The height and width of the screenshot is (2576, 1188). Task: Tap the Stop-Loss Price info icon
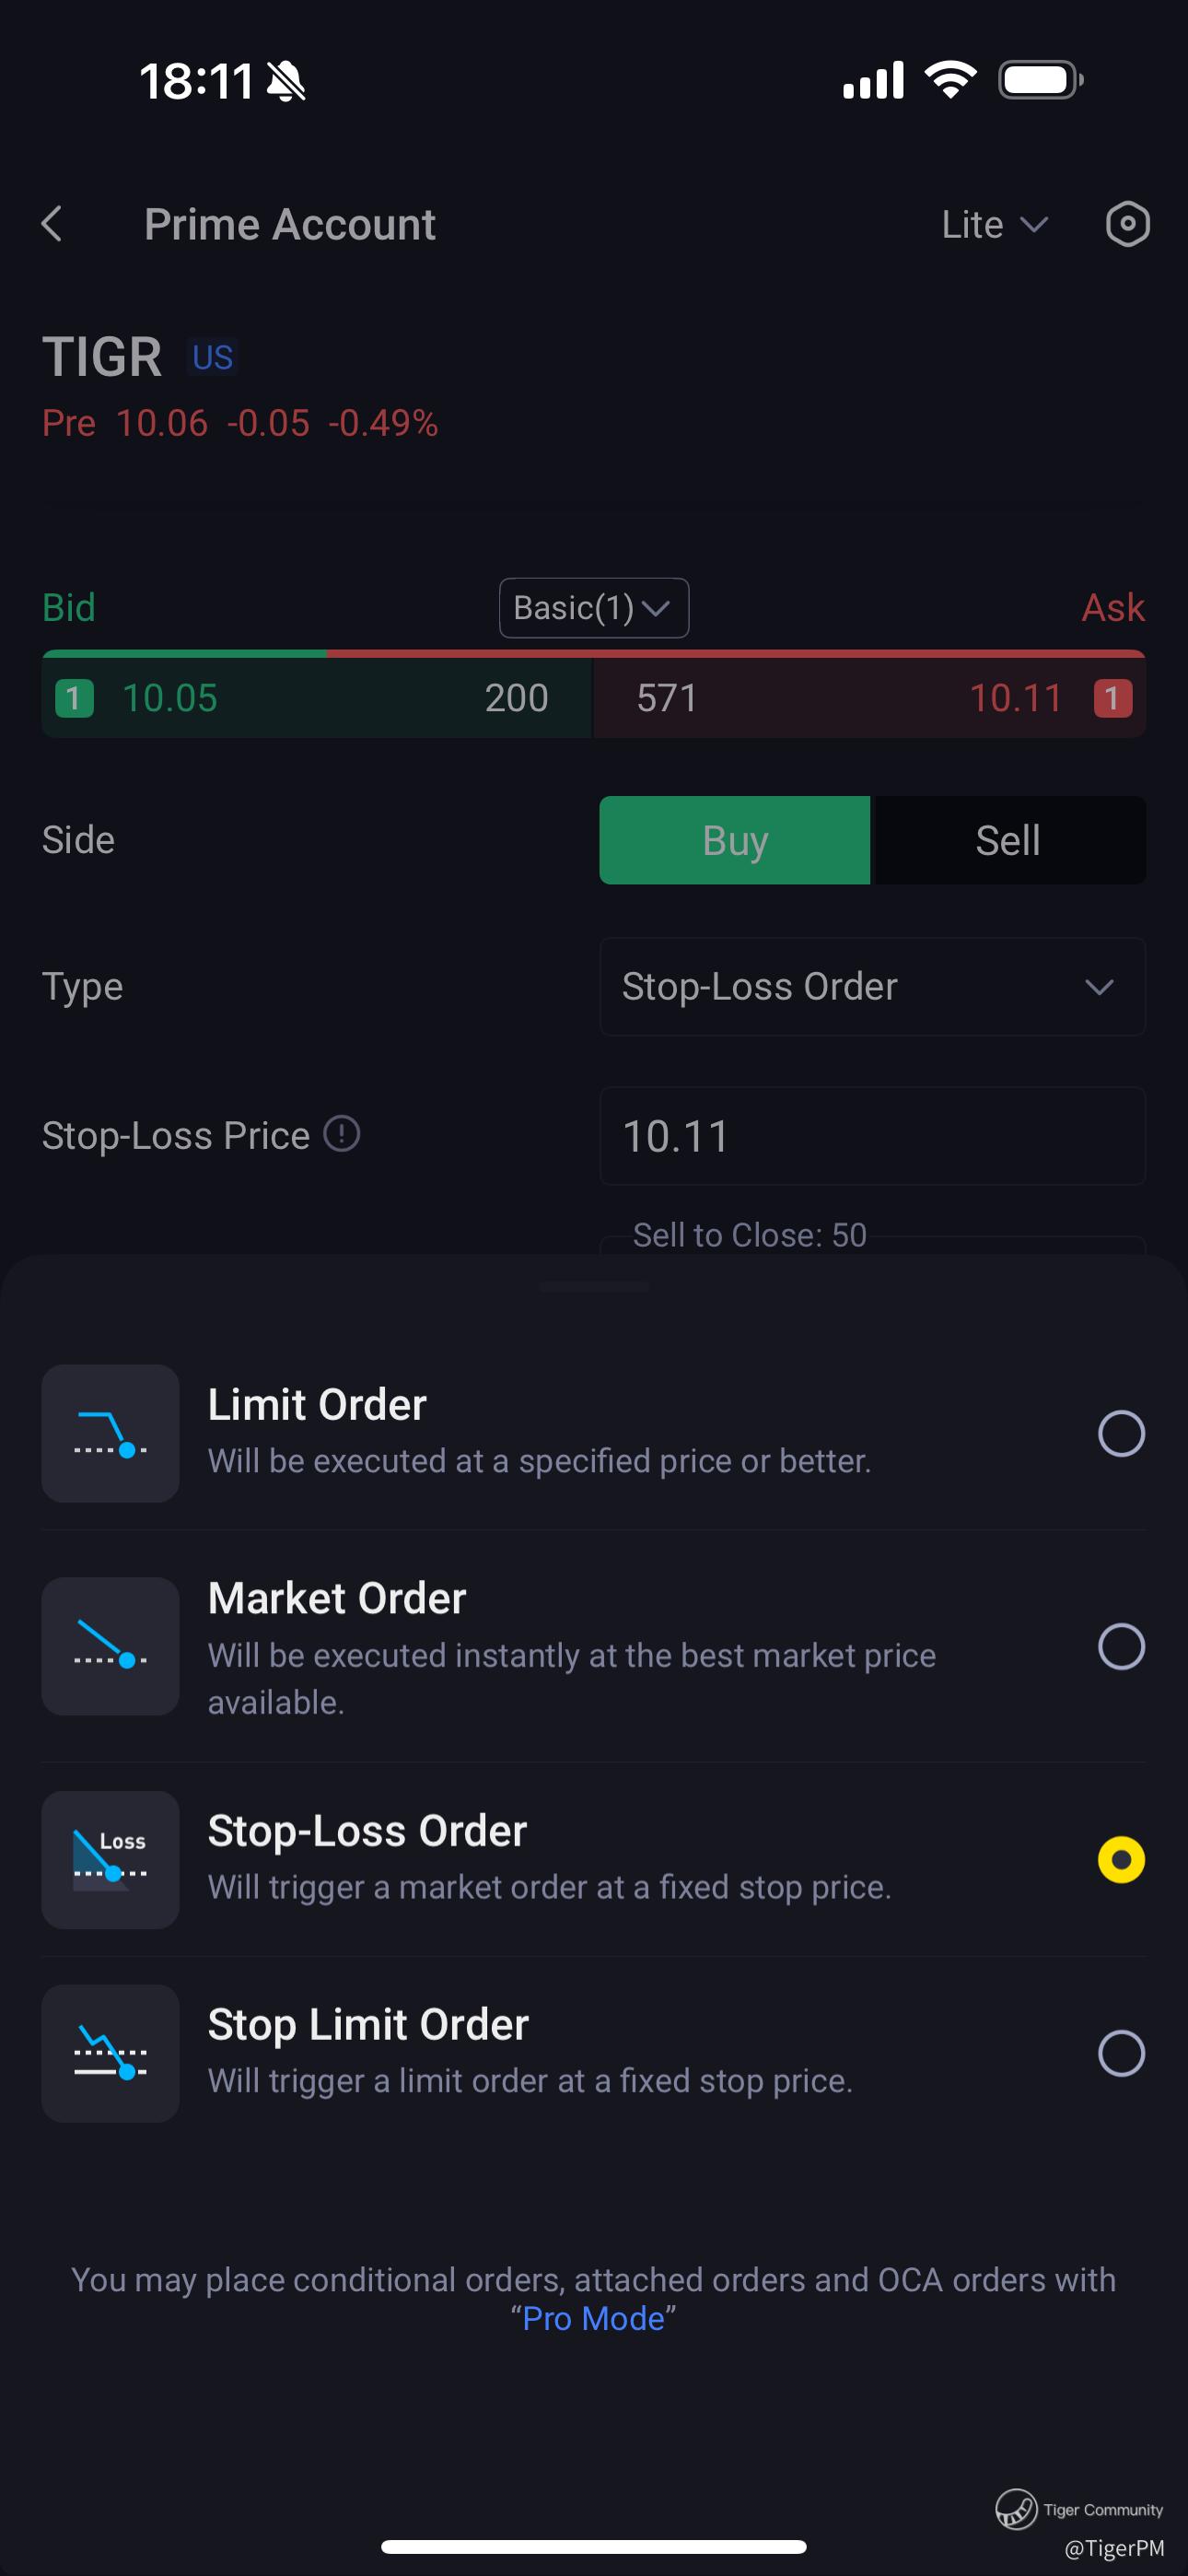pos(342,1134)
